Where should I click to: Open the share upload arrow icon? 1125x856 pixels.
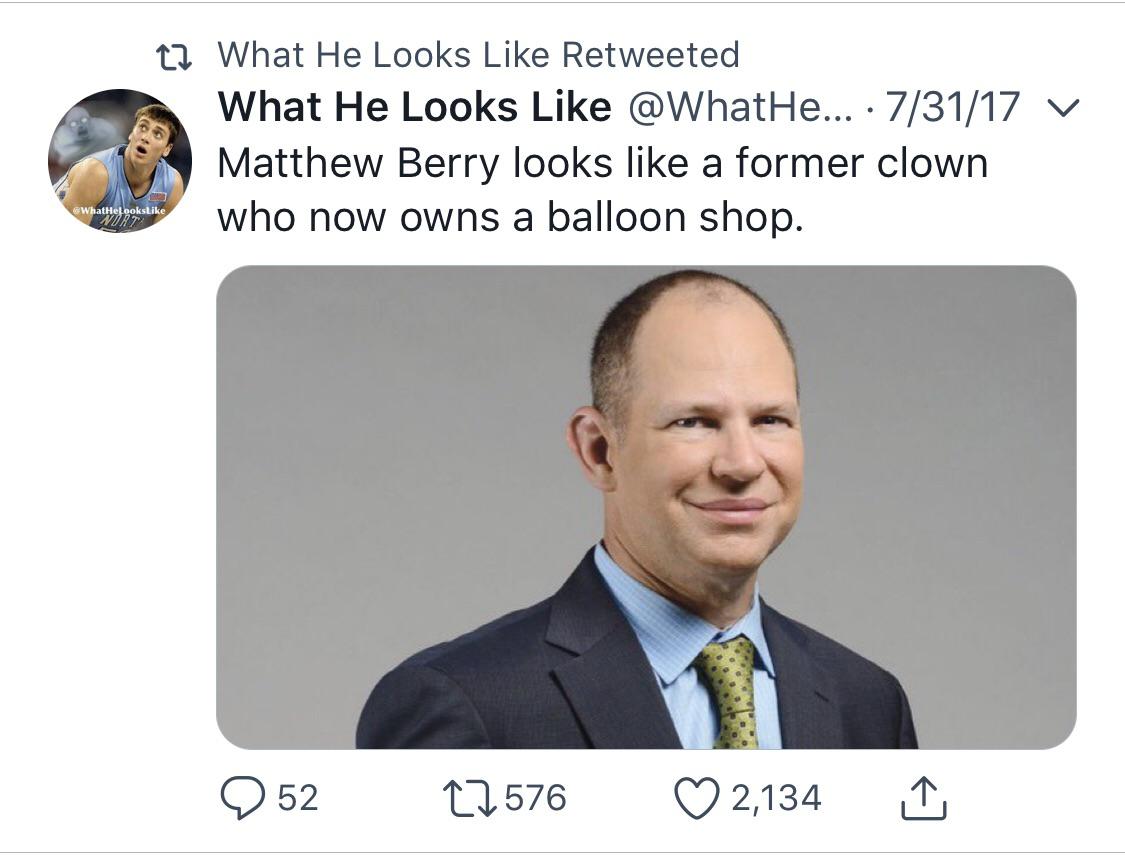point(925,797)
